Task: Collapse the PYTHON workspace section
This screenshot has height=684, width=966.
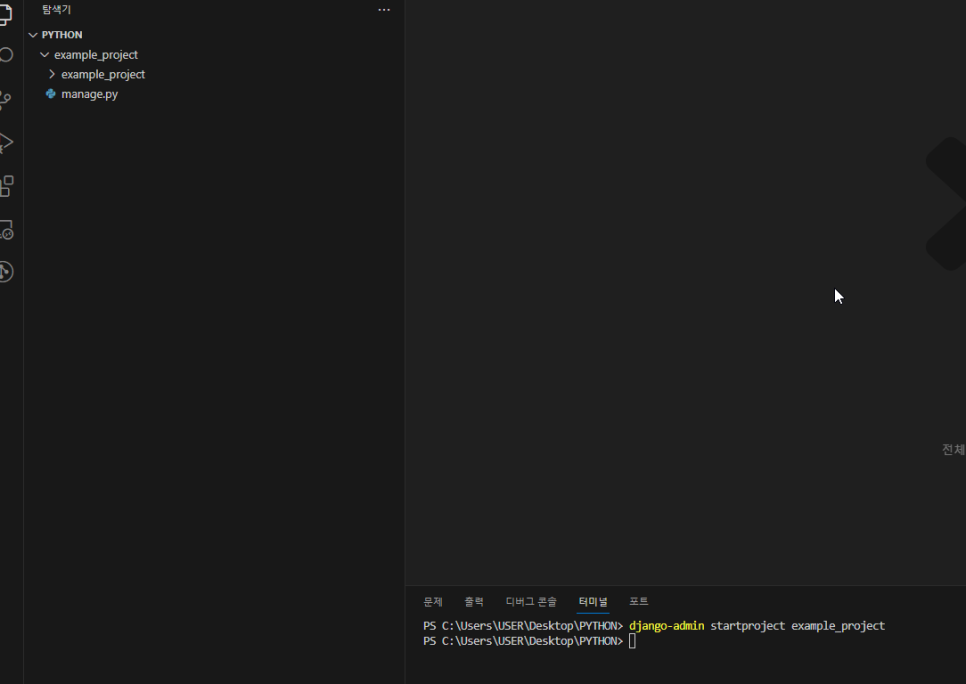Action: [x=33, y=35]
